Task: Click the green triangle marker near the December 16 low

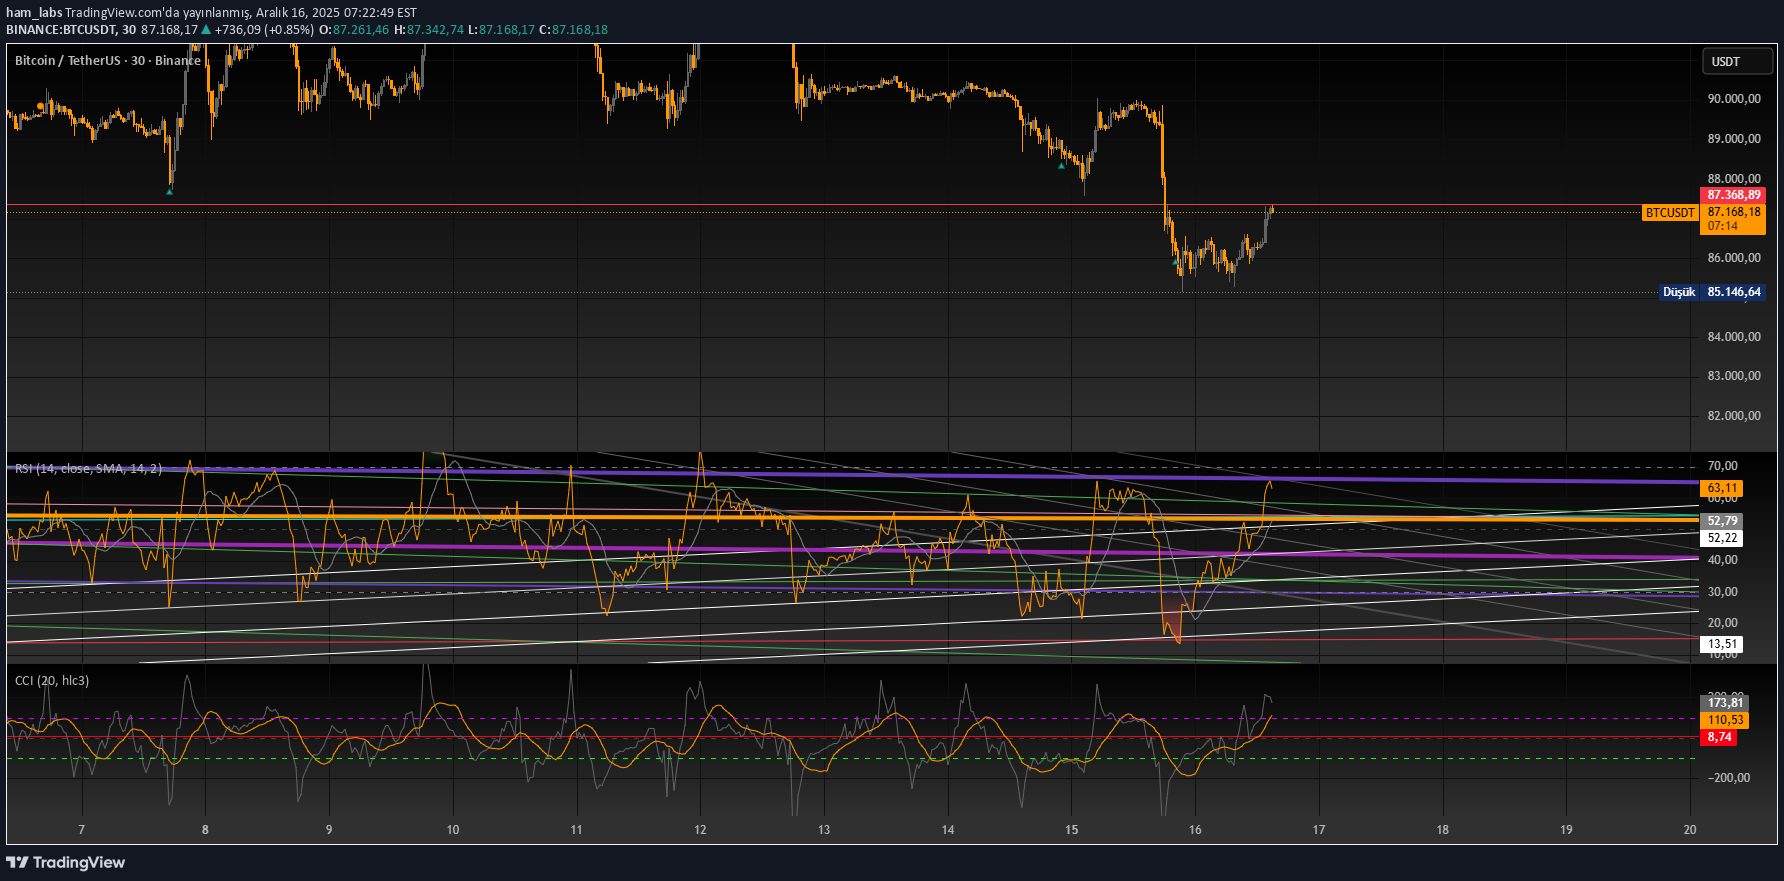Action: point(1175,262)
